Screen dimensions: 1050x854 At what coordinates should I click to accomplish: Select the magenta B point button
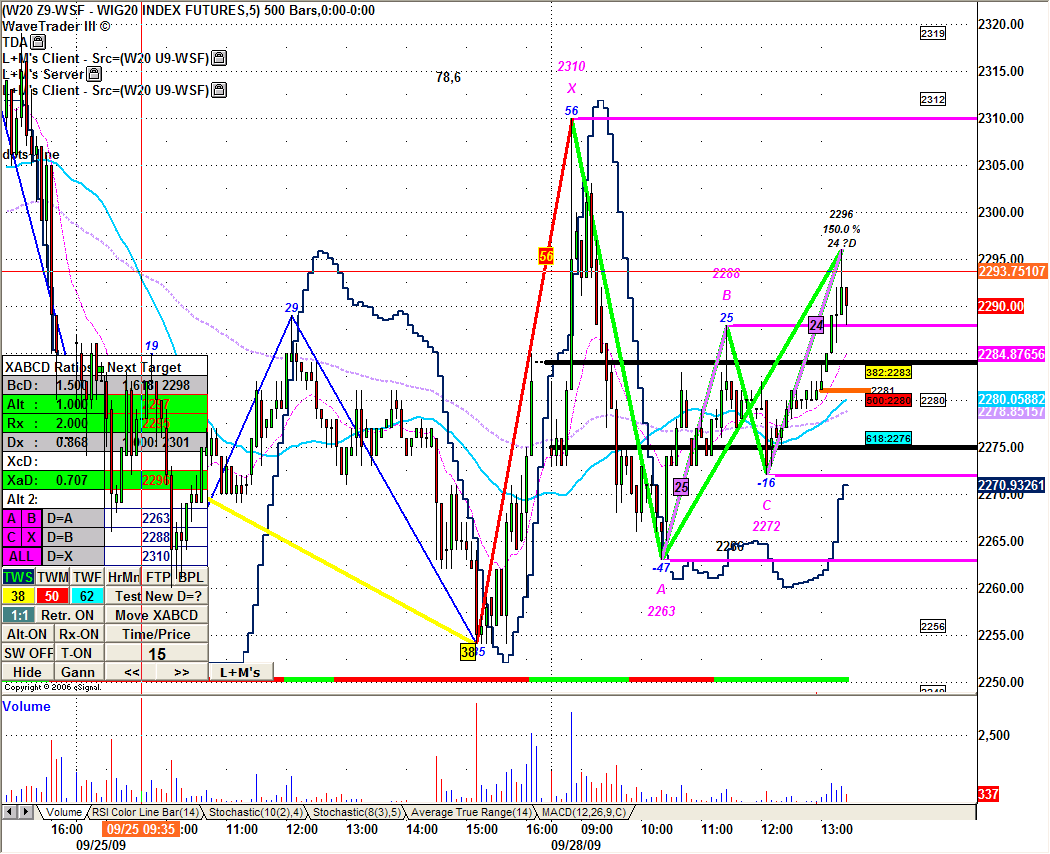point(31,518)
